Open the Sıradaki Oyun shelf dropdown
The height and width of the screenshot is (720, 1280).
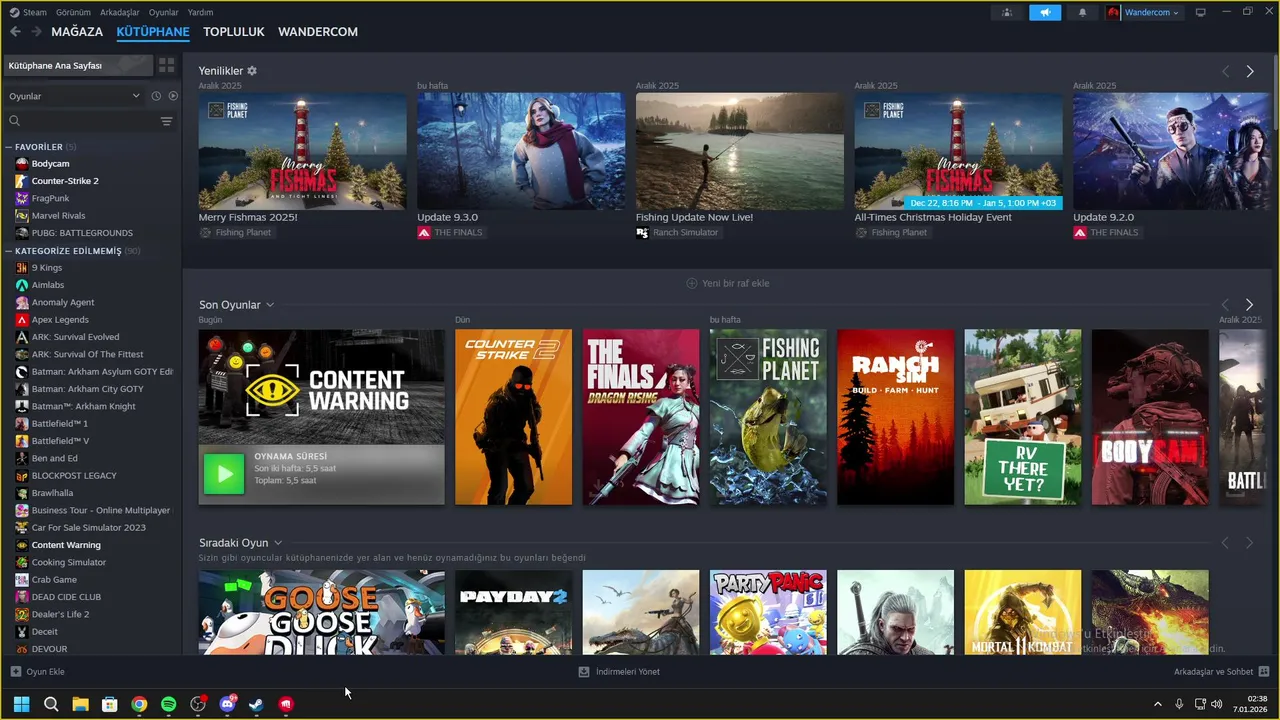point(278,543)
